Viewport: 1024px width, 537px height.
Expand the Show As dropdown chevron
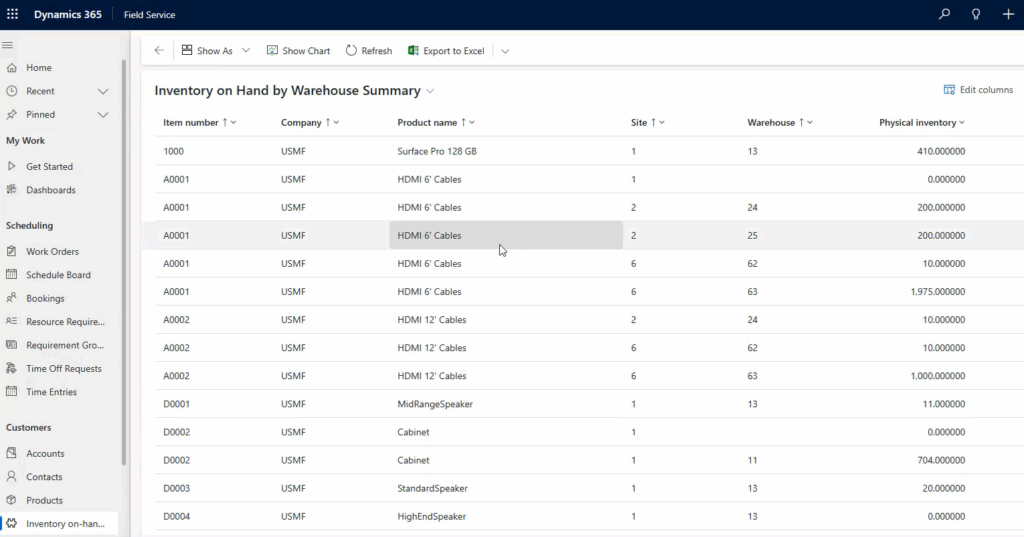click(246, 50)
